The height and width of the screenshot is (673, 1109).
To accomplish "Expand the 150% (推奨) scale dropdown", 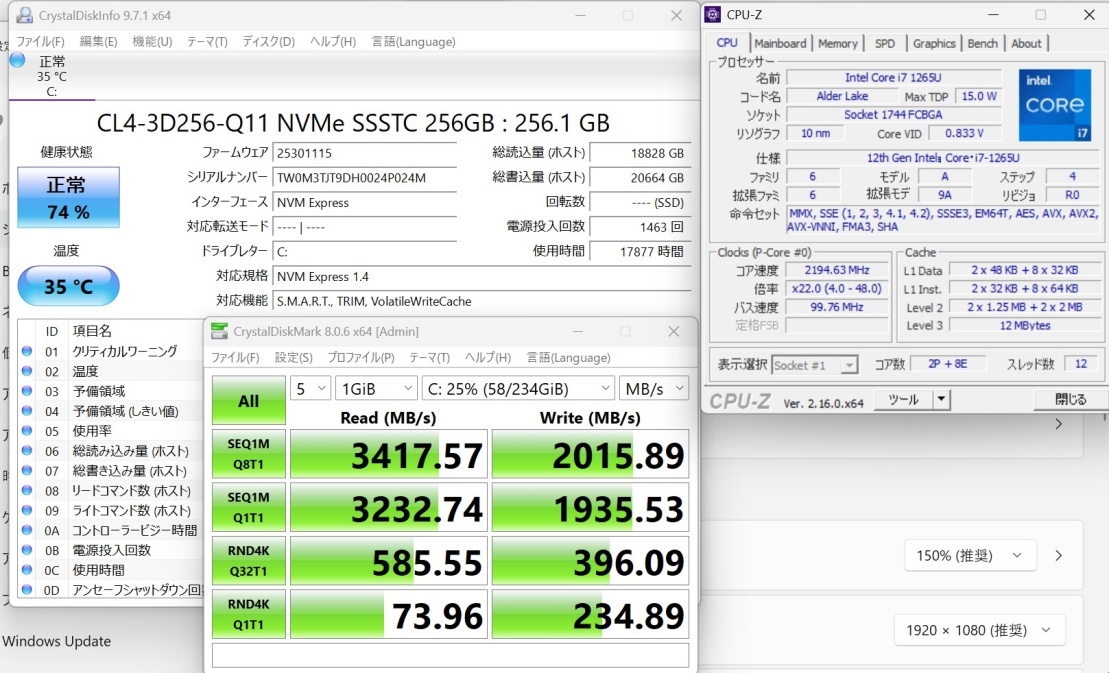I will pos(964,555).
